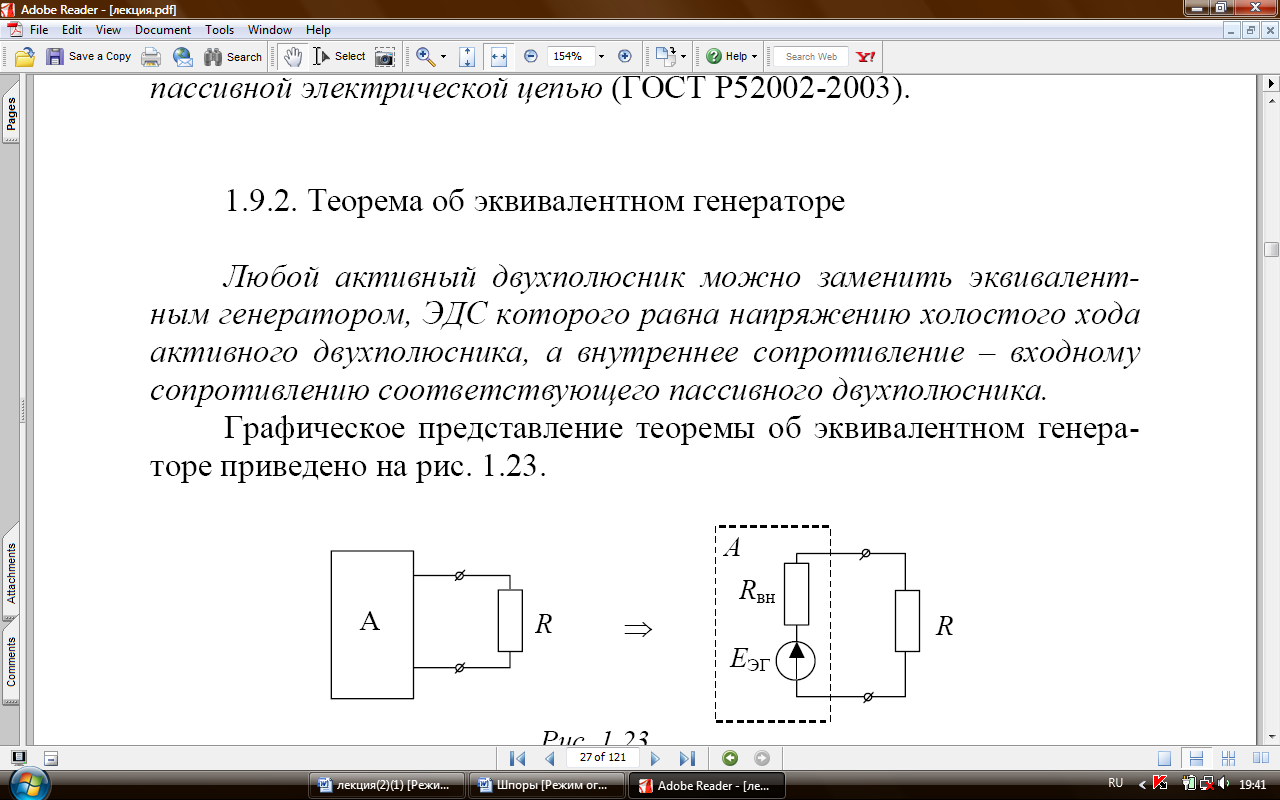This screenshot has width=1280, height=800.
Task: Switch to Шпоры Word taskbar button
Action: pos(546,785)
